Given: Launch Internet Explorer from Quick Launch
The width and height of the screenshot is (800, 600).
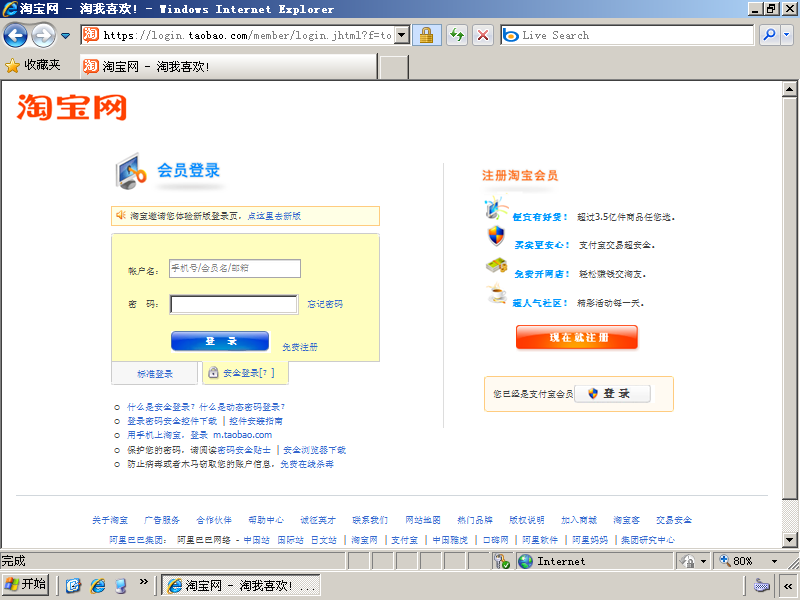Looking at the screenshot, I should click(x=97, y=585).
